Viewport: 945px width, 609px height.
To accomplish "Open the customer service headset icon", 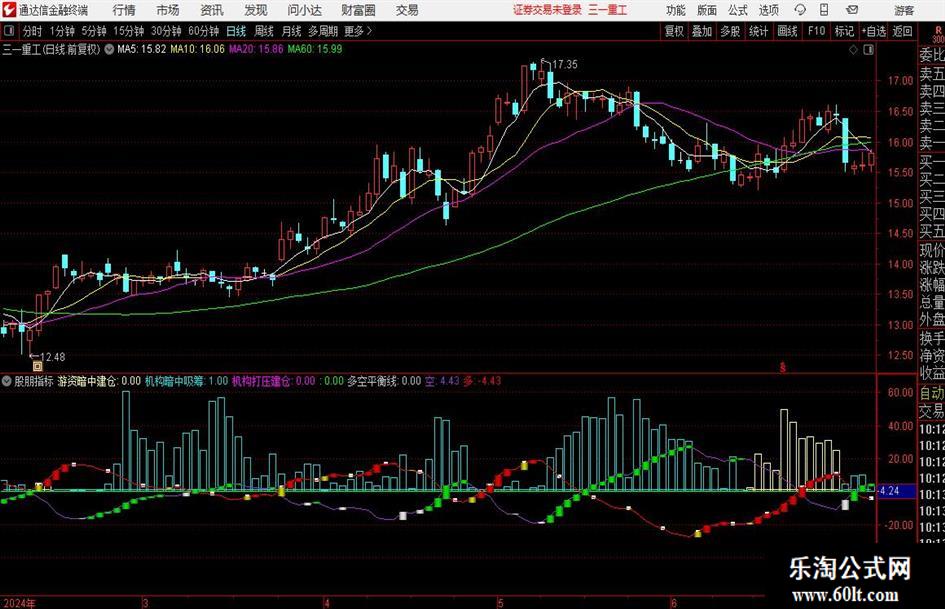I will [x=800, y=10].
